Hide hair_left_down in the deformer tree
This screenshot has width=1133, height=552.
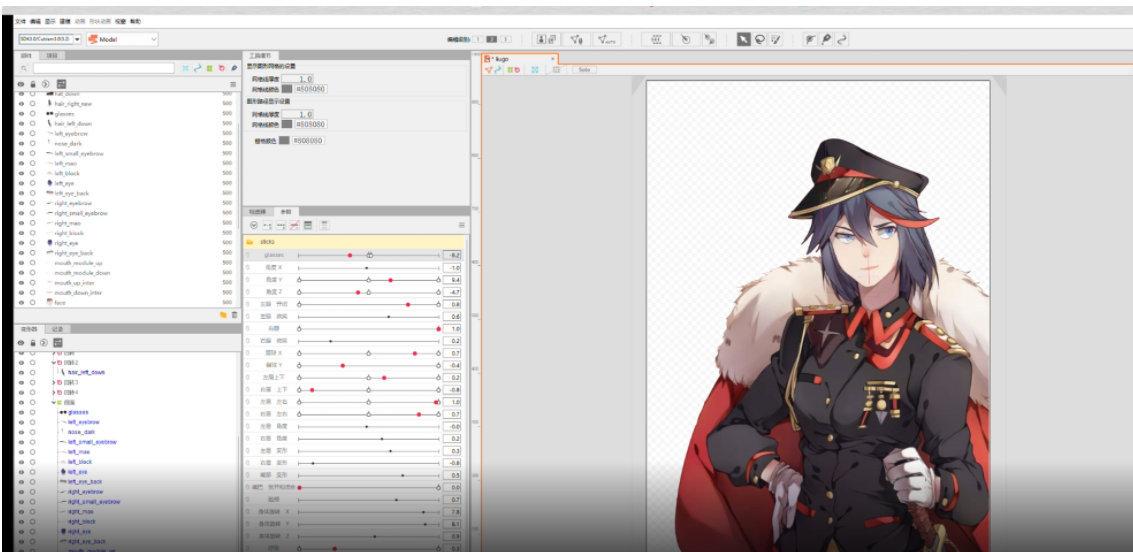coord(21,372)
